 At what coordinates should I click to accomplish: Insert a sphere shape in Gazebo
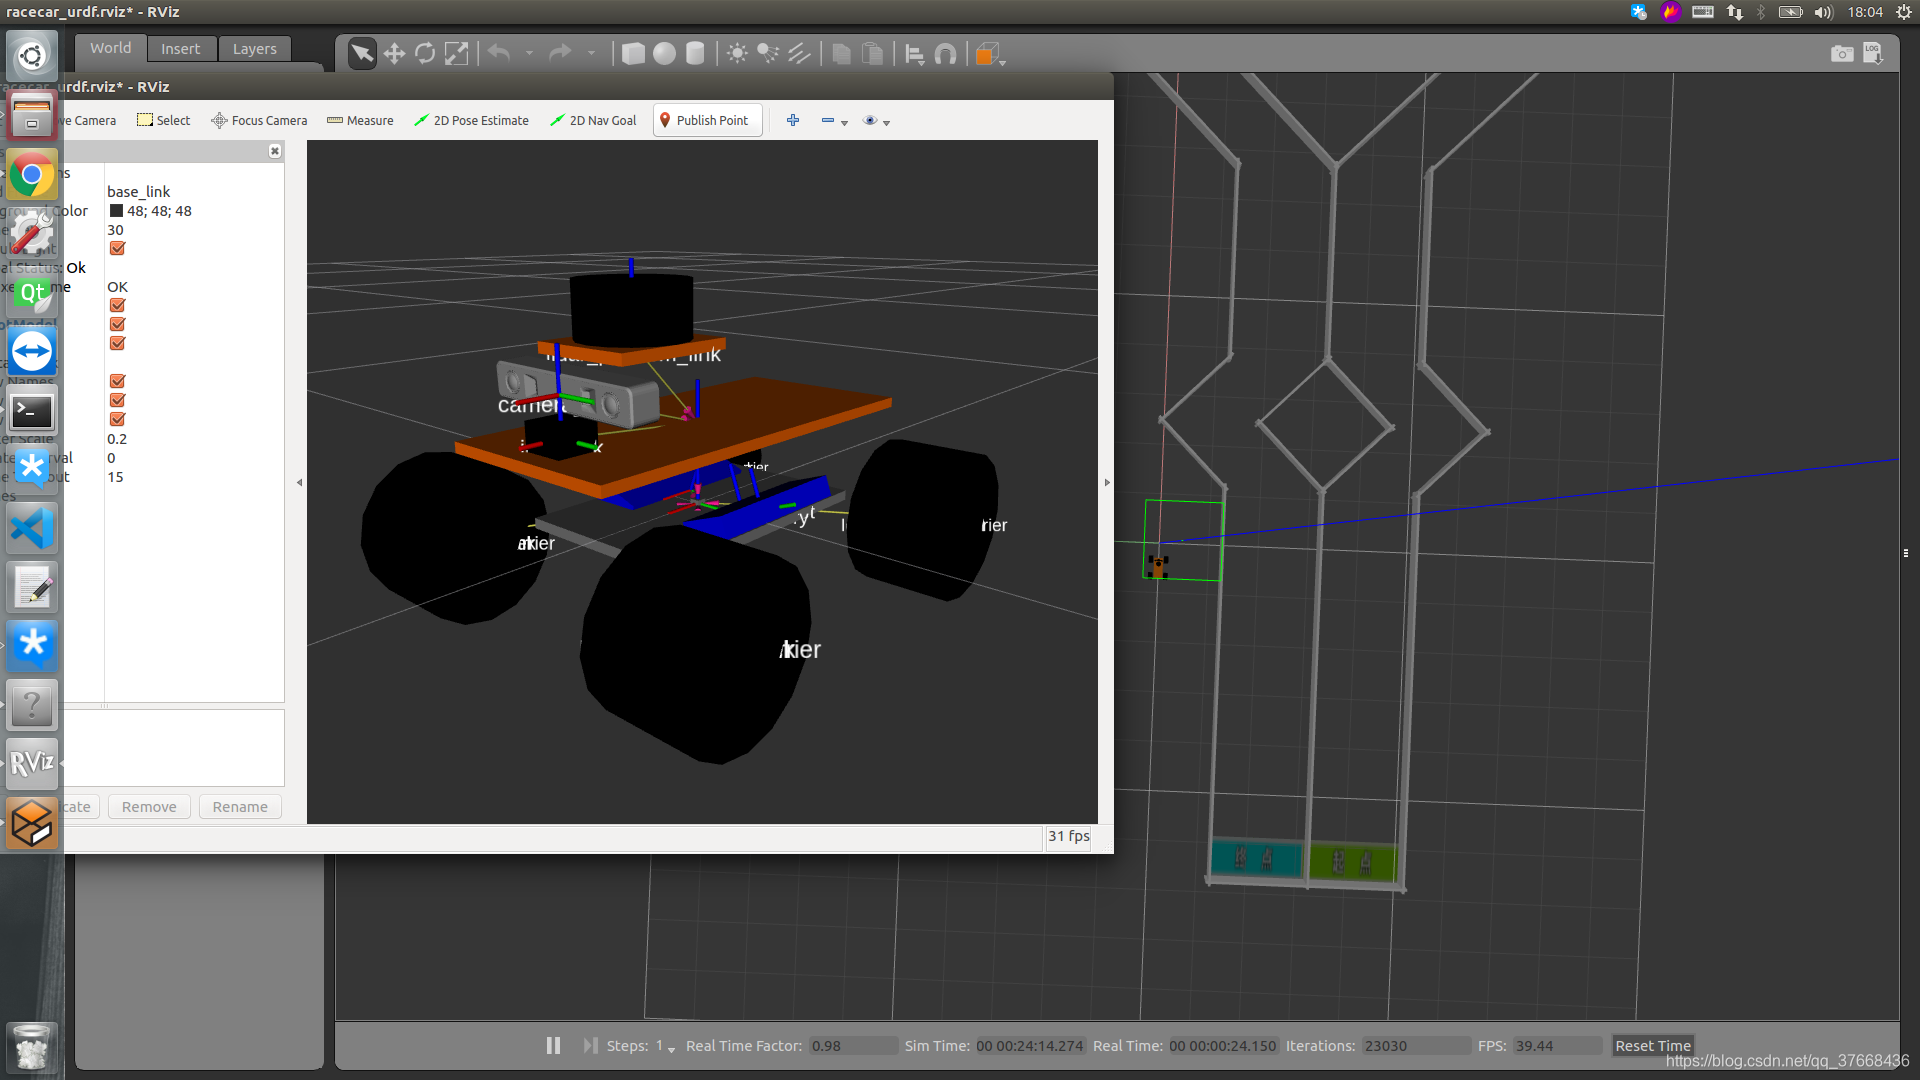[x=664, y=54]
